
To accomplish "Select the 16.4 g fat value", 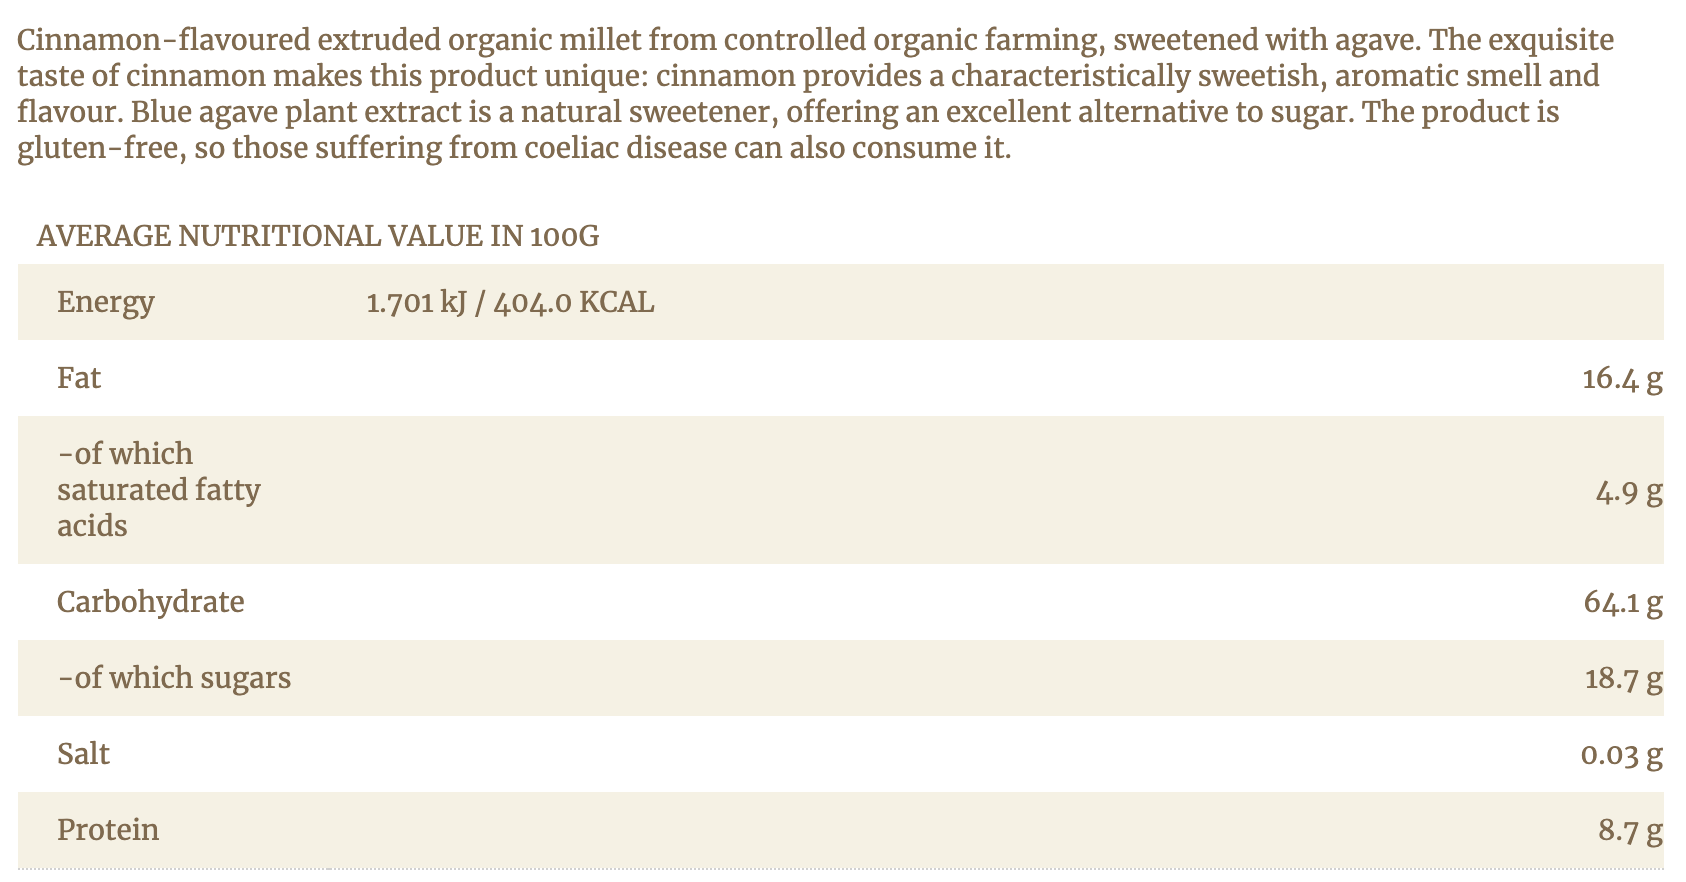I will pos(1621,378).
